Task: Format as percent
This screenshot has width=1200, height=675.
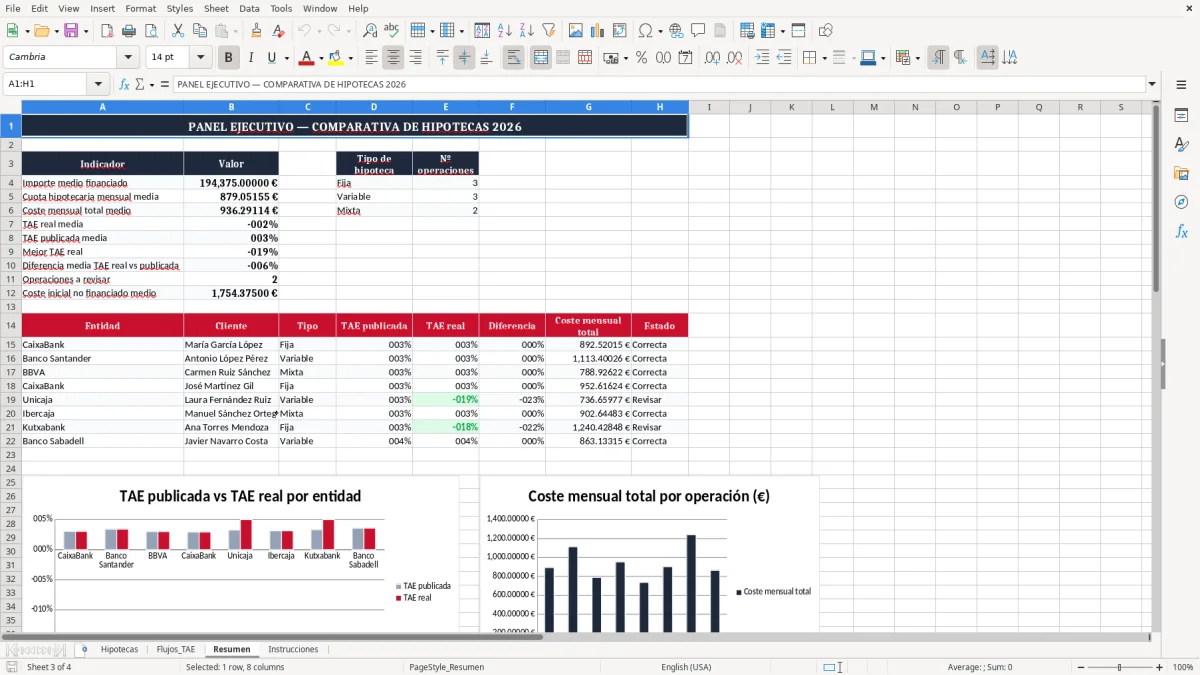Action: point(641,58)
